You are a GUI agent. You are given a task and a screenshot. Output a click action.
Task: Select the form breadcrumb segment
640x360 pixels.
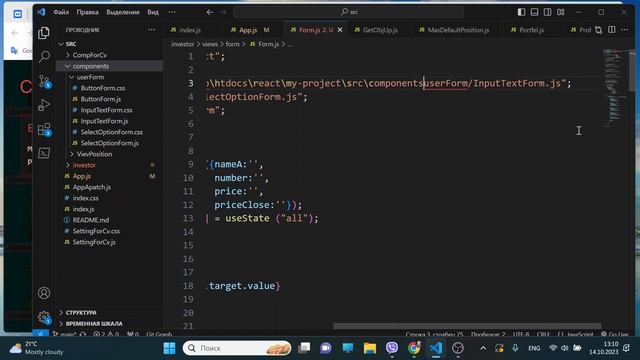(233, 44)
